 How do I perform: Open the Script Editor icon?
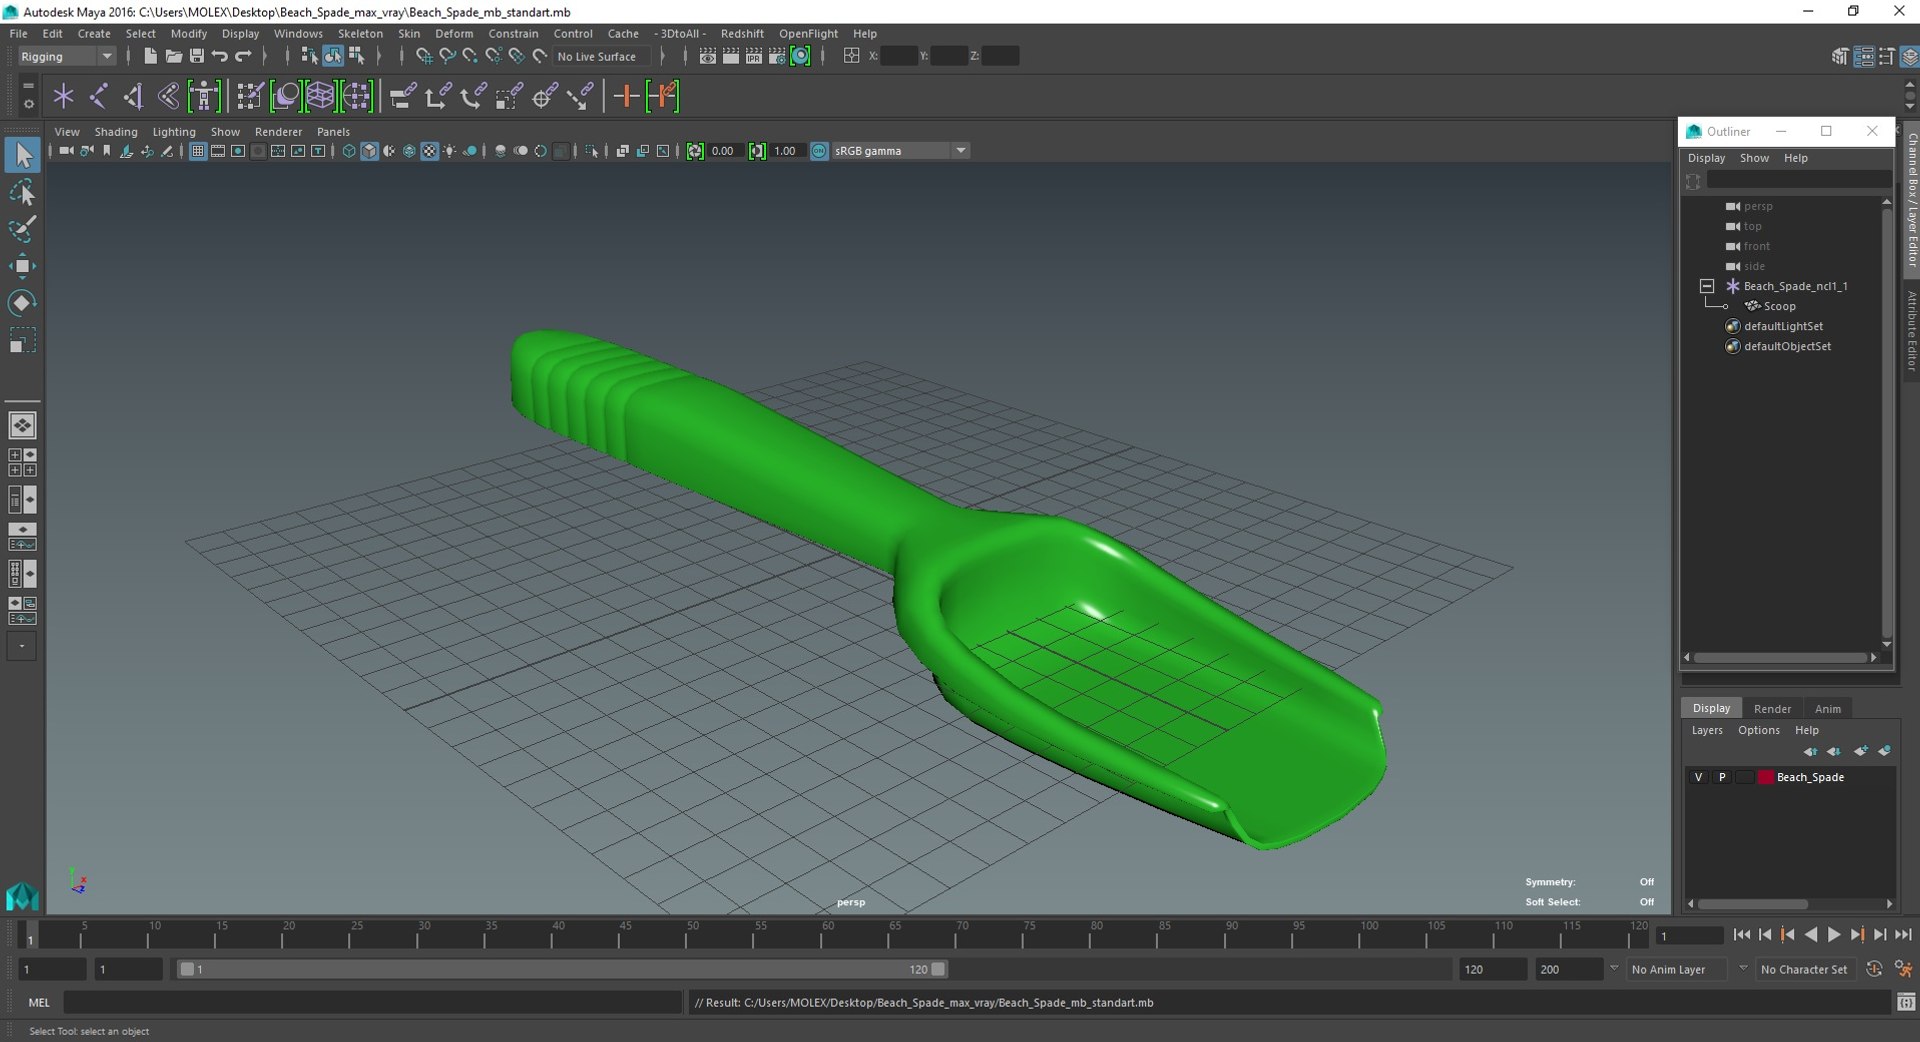(x=1906, y=1002)
